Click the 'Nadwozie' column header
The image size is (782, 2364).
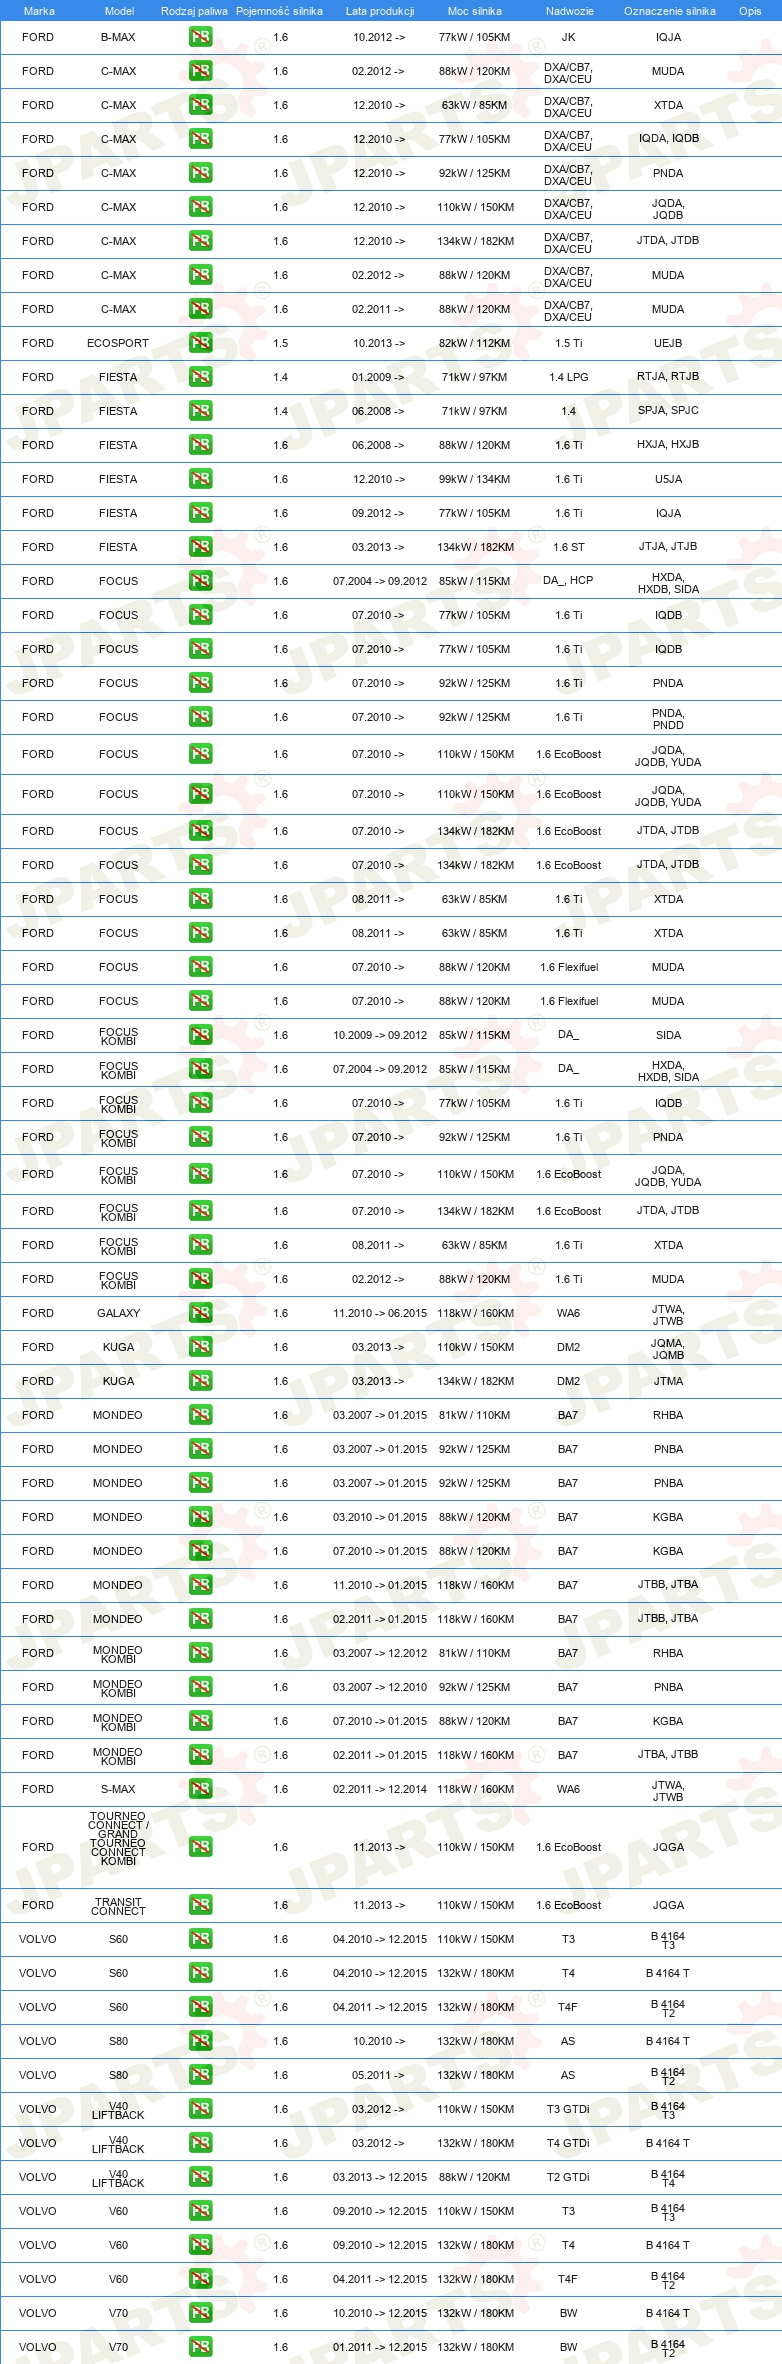coord(570,11)
